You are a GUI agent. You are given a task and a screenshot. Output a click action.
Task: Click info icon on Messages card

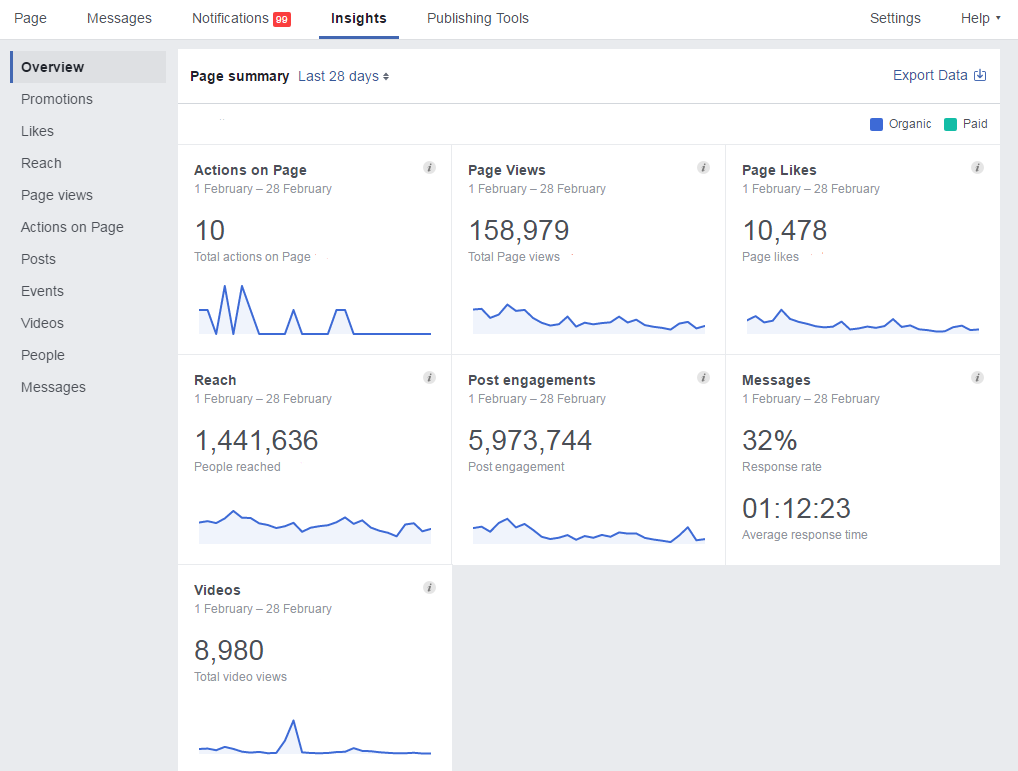coord(977,378)
